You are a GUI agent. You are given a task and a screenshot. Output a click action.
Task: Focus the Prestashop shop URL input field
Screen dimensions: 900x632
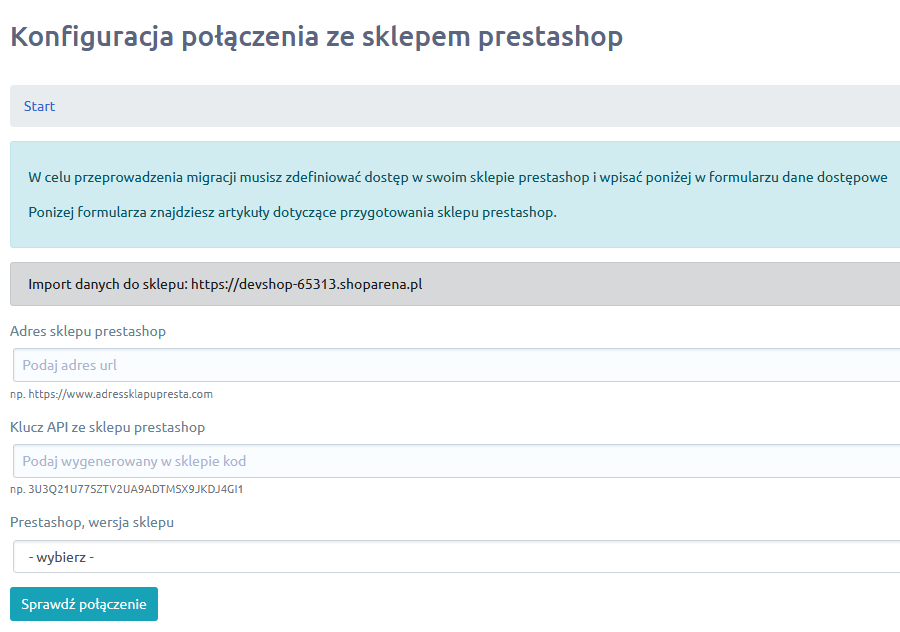point(456,365)
